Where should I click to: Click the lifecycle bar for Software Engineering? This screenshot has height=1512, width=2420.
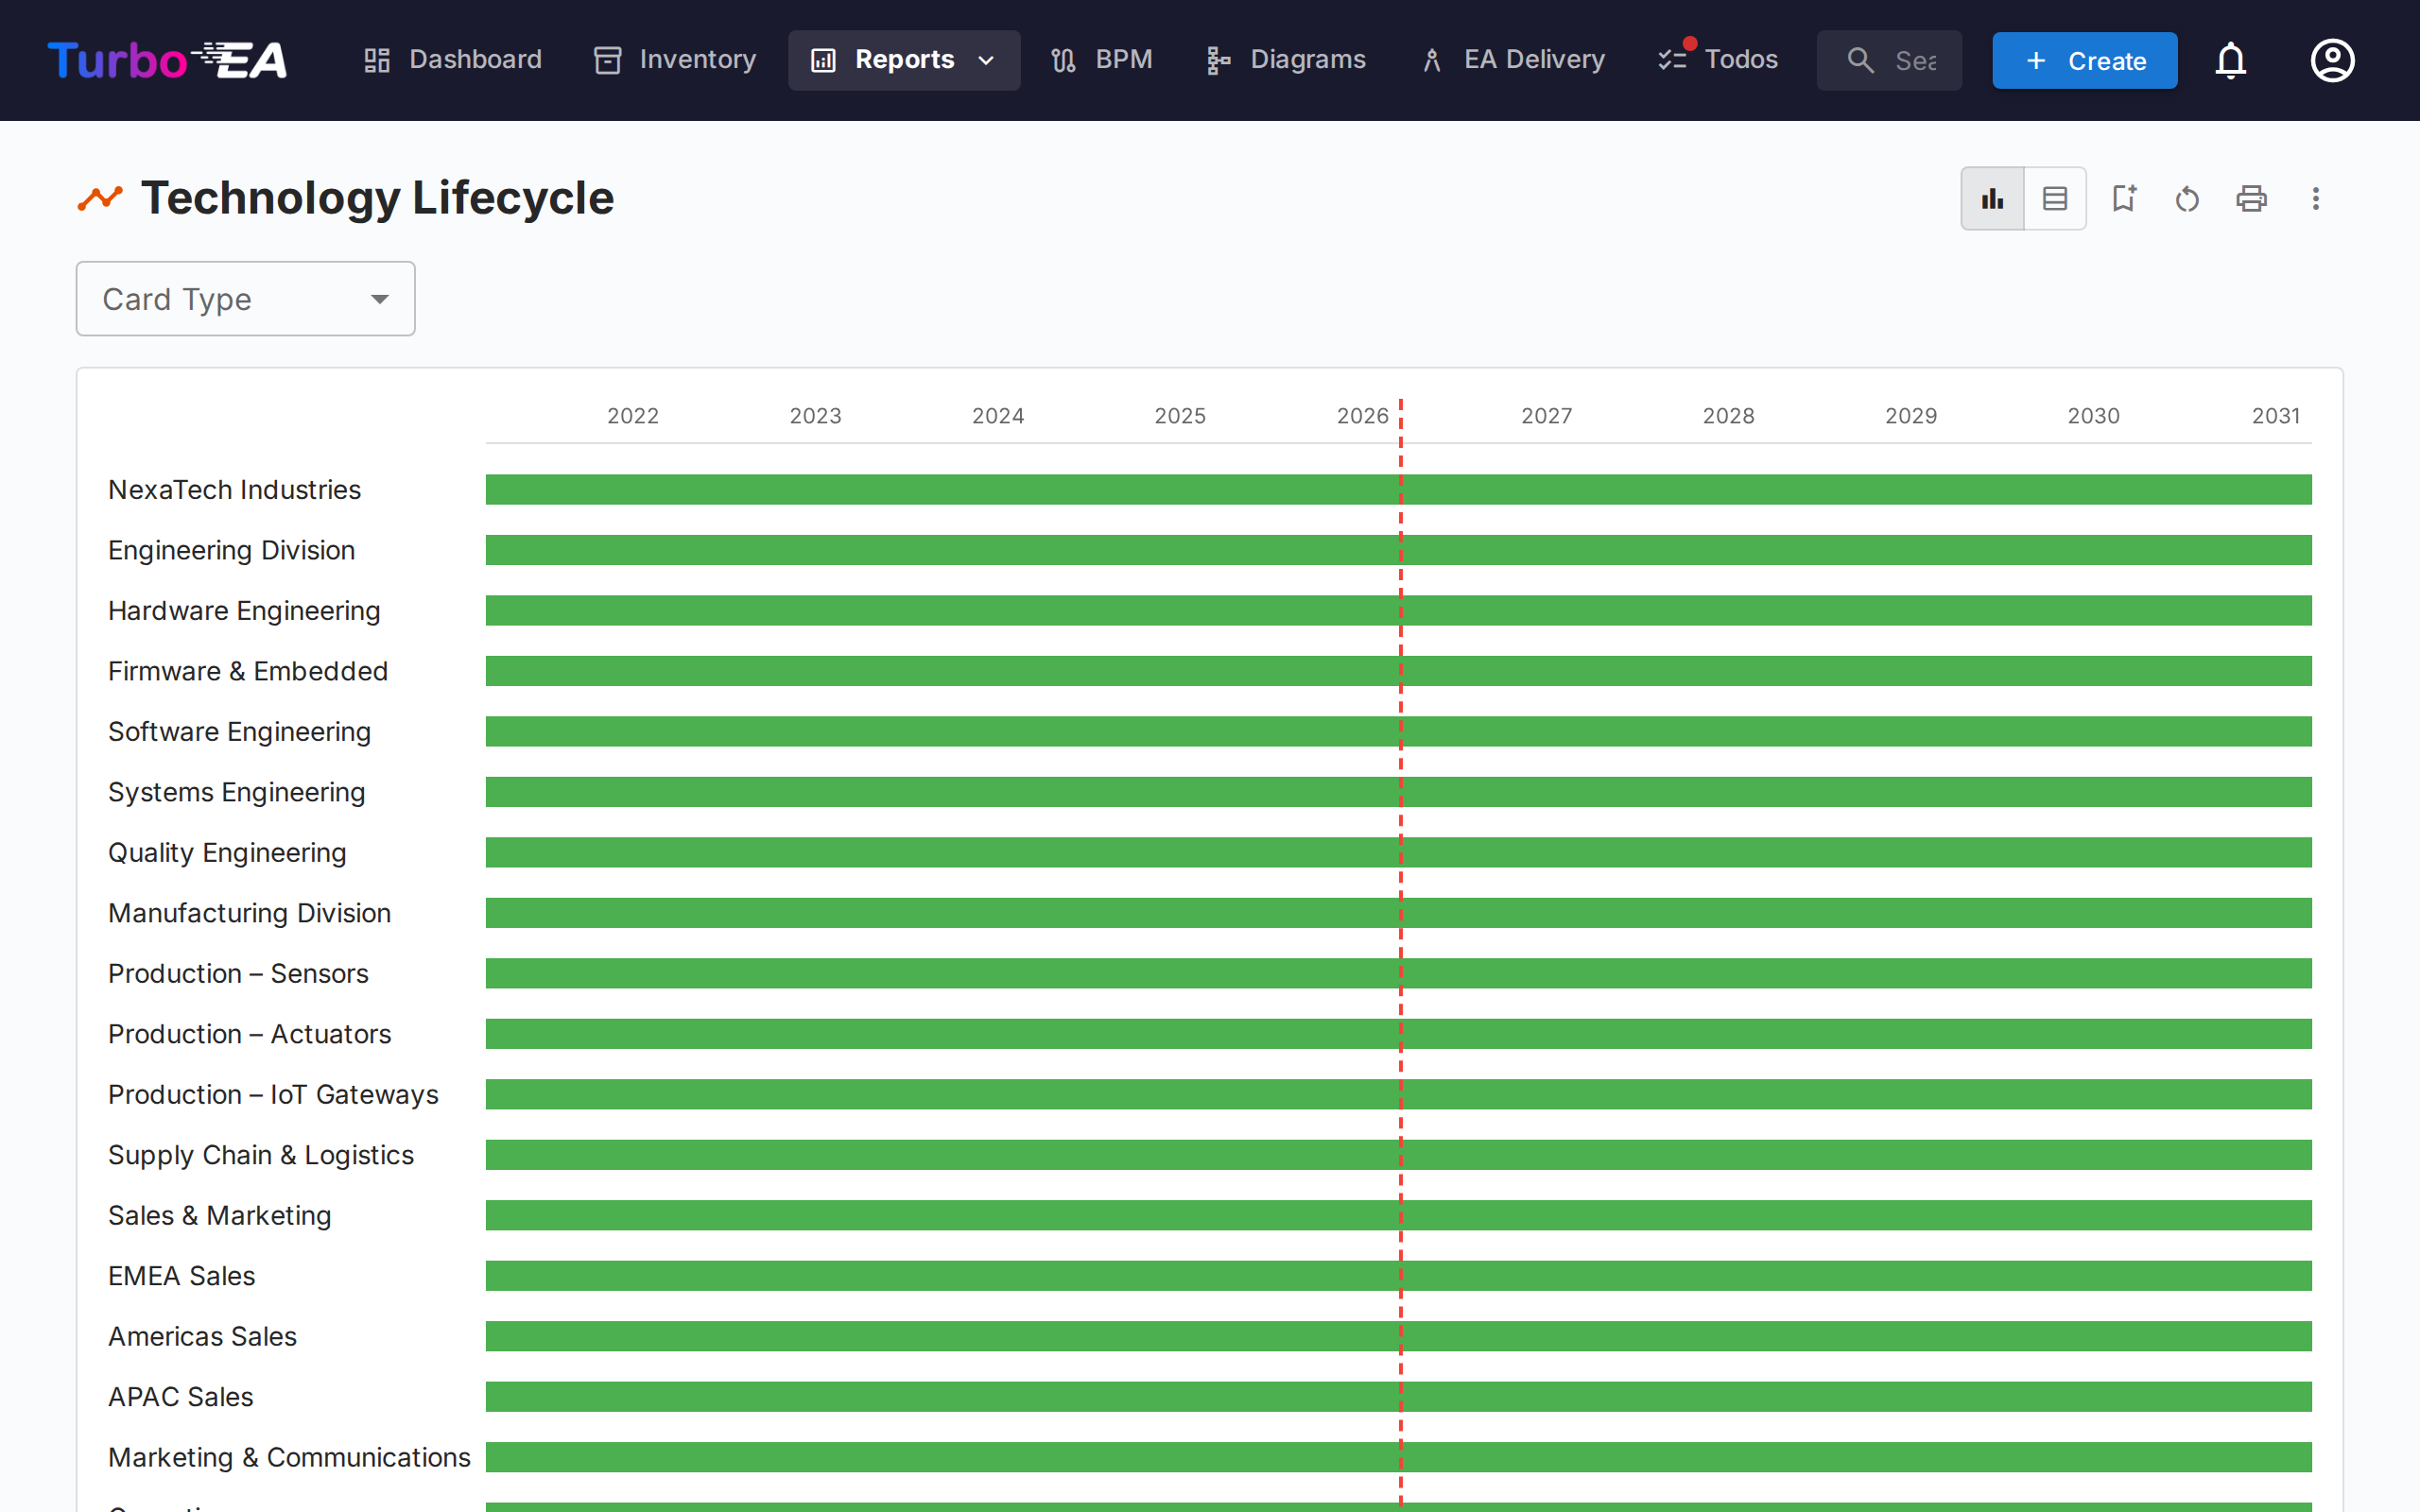tap(1398, 731)
